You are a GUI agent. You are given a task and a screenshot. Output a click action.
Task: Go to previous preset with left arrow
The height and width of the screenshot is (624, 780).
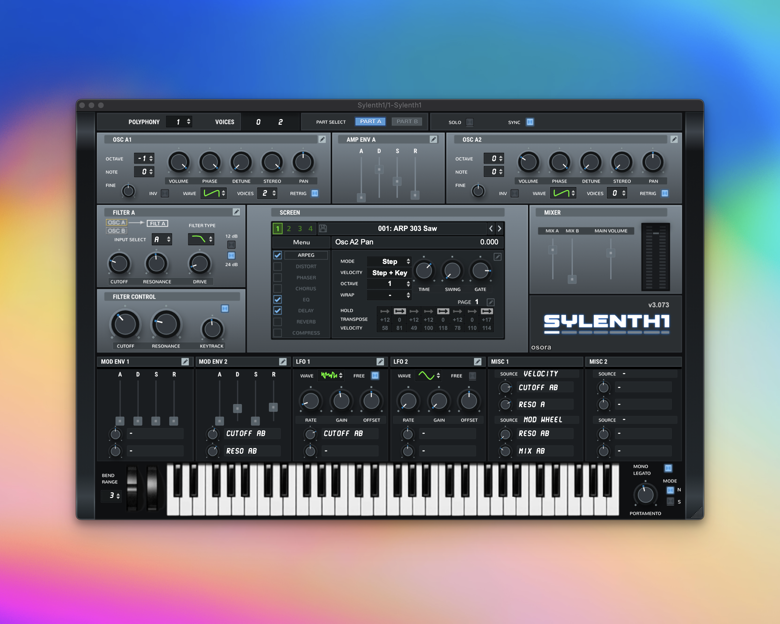(490, 228)
